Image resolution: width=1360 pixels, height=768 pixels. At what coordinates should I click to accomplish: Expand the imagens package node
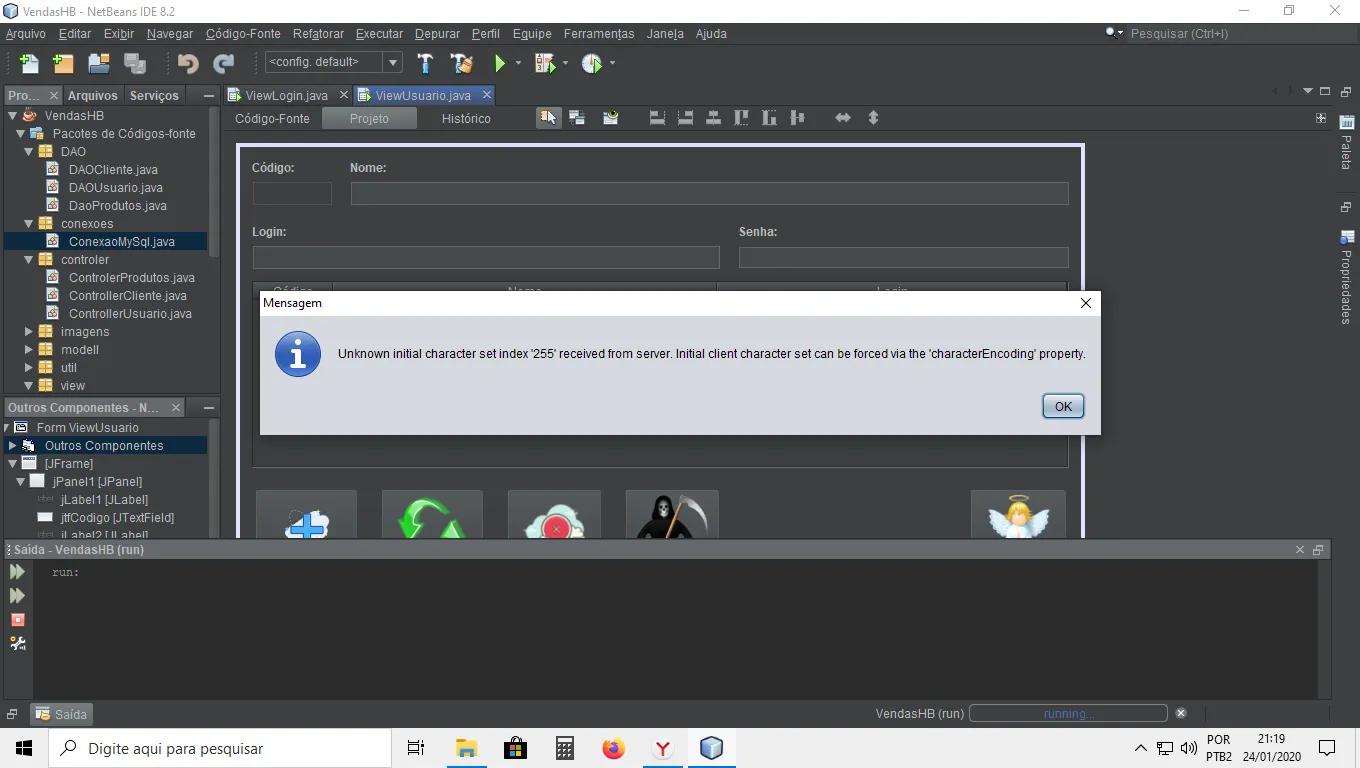coord(28,332)
